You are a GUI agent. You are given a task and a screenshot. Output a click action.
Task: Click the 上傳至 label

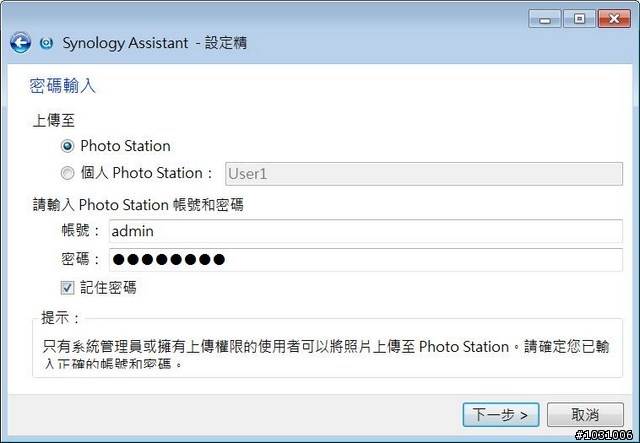point(53,120)
